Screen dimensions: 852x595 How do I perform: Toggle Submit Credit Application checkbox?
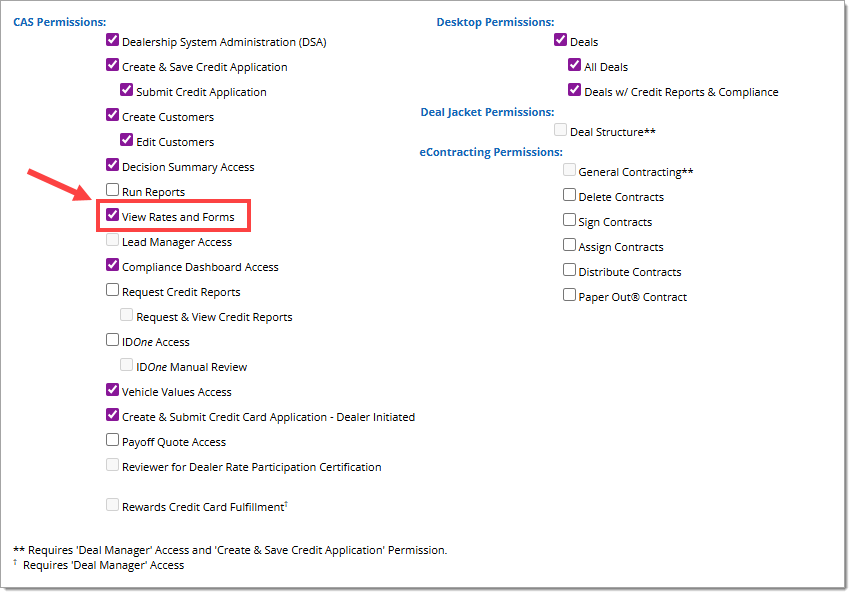click(127, 92)
